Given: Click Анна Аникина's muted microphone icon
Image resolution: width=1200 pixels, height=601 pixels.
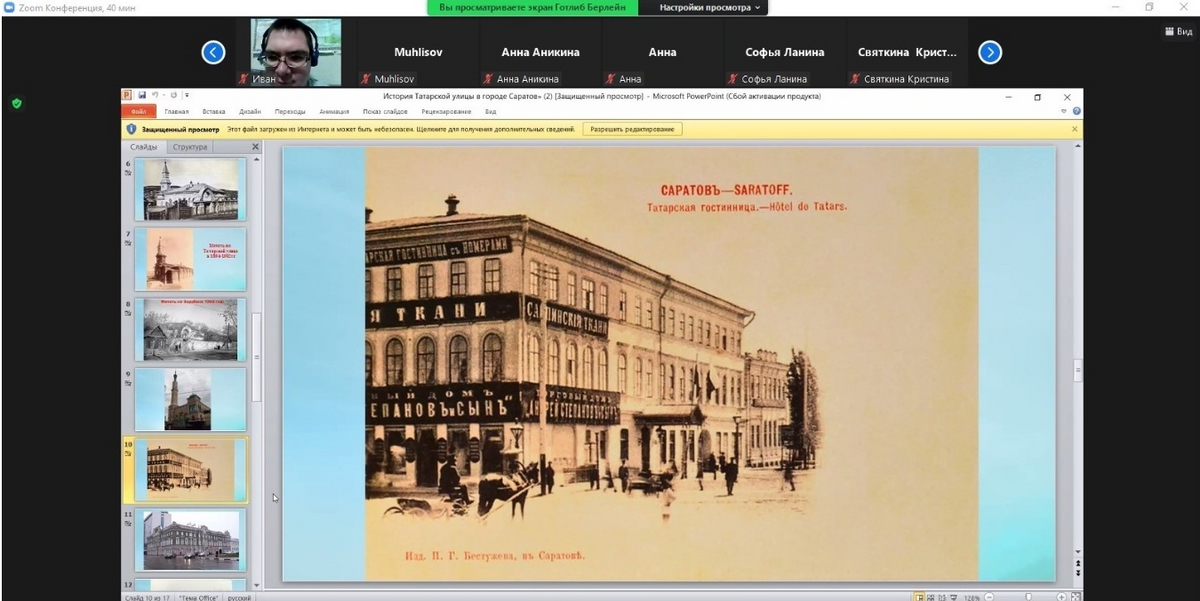Looking at the screenshot, I should pyautogui.click(x=488, y=79).
